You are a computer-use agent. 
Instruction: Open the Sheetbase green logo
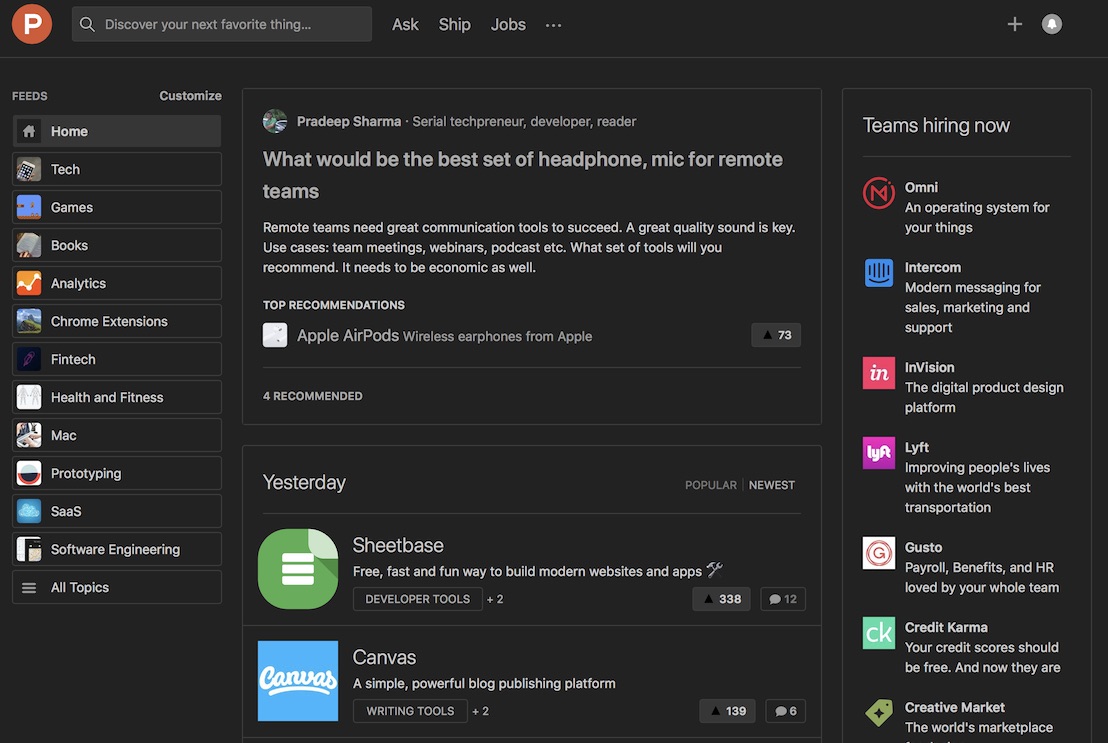[297, 569]
